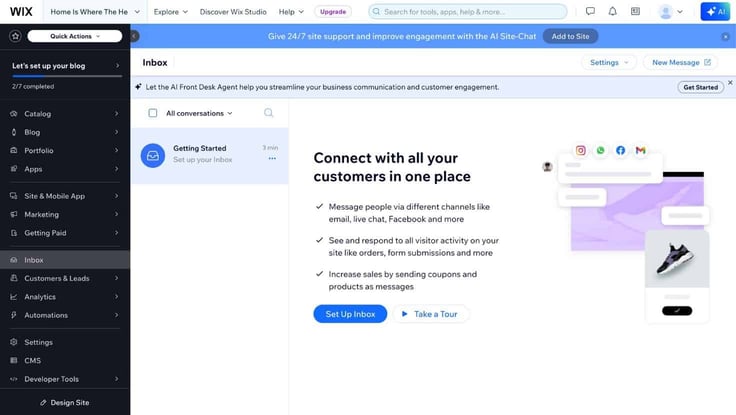Open Discover Wix Studio
This screenshot has height=415, width=736.
point(233,12)
